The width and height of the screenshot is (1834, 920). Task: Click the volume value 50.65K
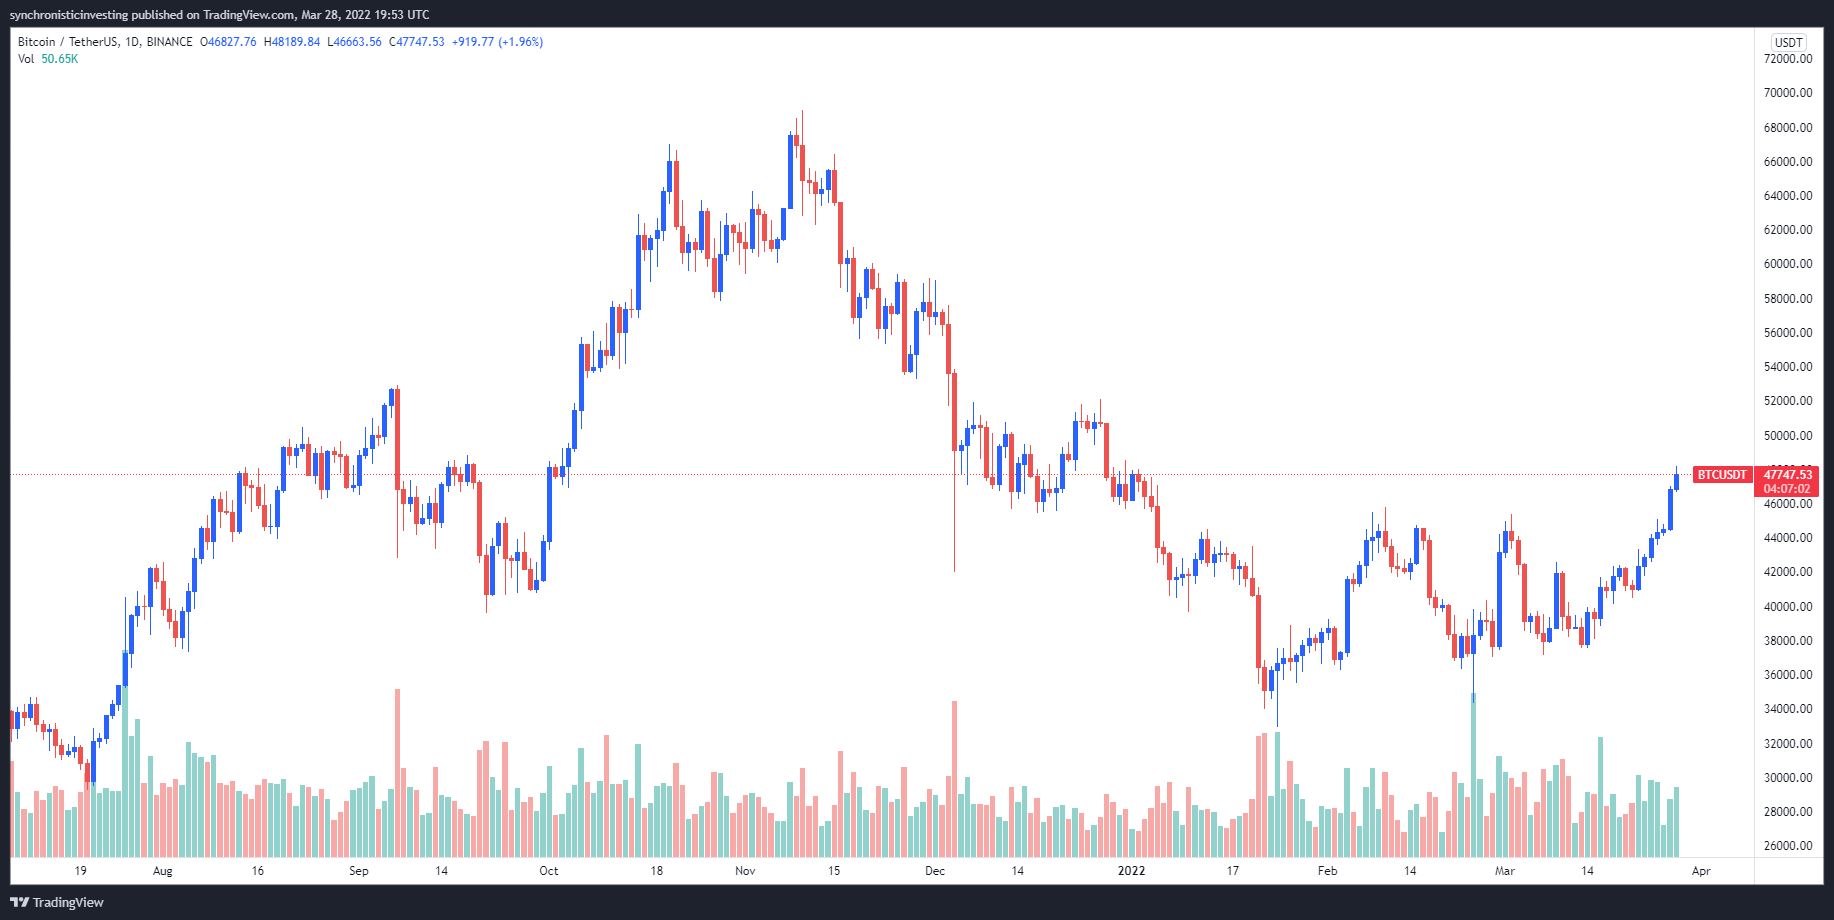pos(59,59)
